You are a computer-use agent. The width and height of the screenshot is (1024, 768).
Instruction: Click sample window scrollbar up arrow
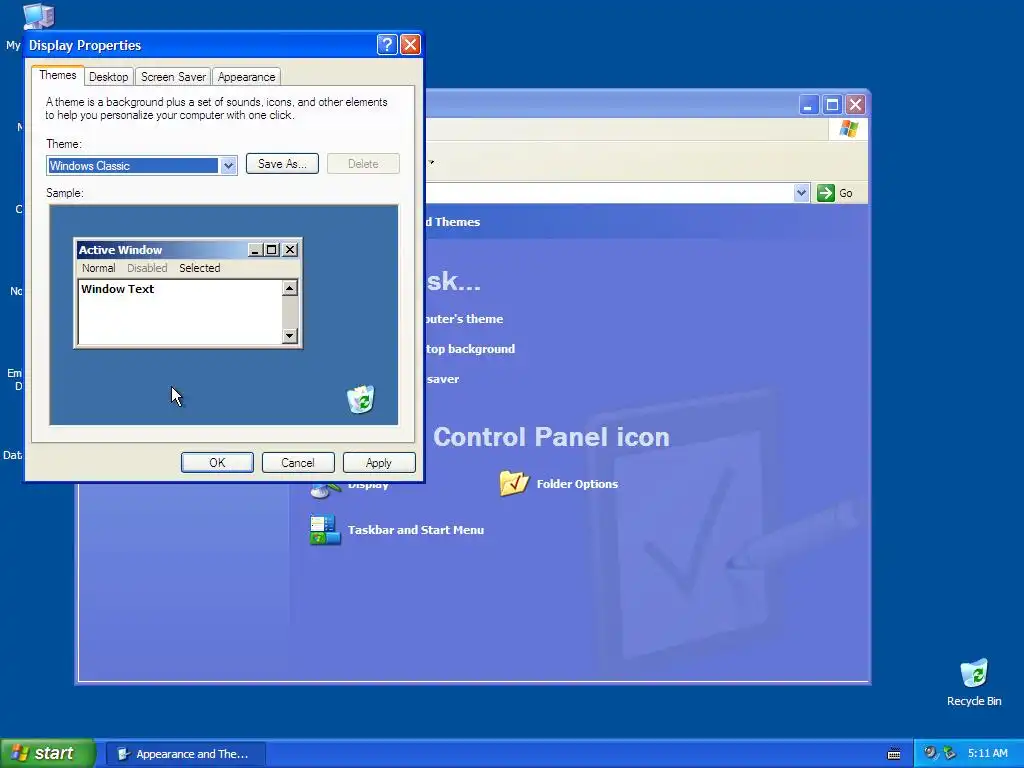tap(290, 288)
